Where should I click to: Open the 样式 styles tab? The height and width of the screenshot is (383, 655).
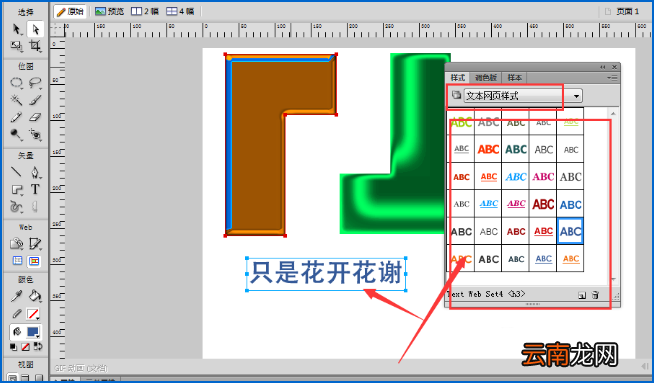coord(458,78)
